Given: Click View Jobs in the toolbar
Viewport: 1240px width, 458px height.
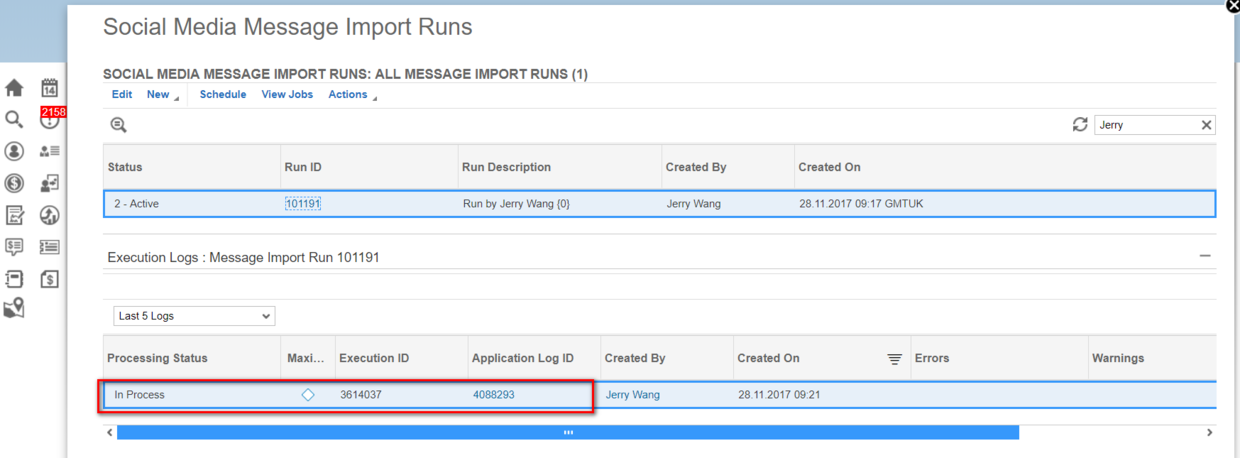Looking at the screenshot, I should pos(287,95).
